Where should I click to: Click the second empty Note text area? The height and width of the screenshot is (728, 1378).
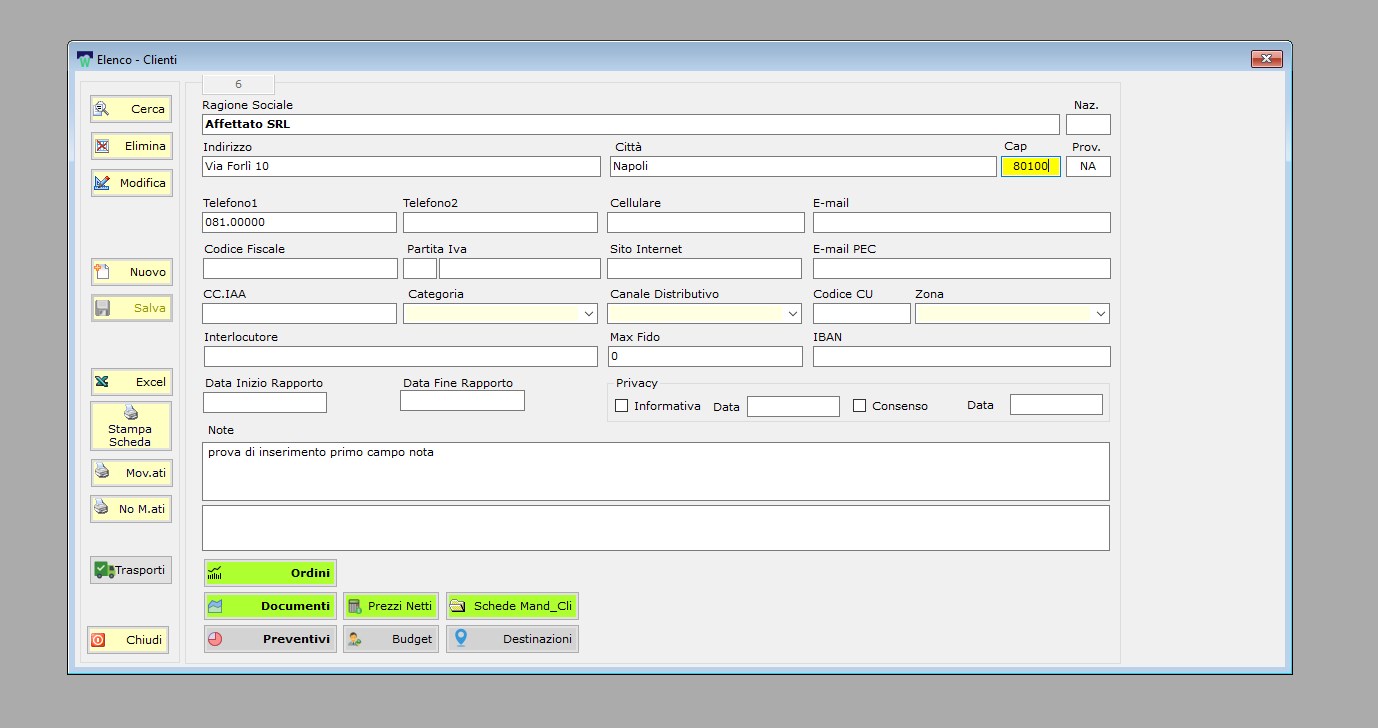(656, 528)
